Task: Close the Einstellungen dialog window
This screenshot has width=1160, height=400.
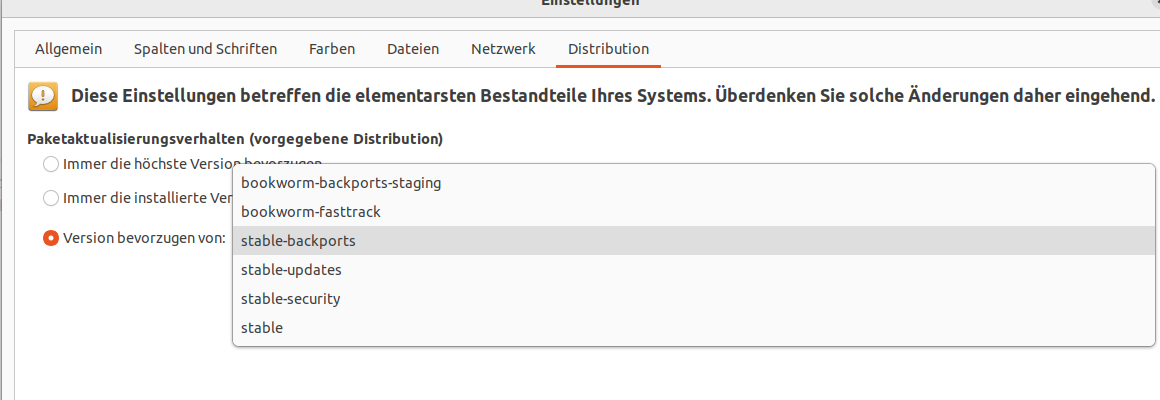Action: click(x=1154, y=3)
